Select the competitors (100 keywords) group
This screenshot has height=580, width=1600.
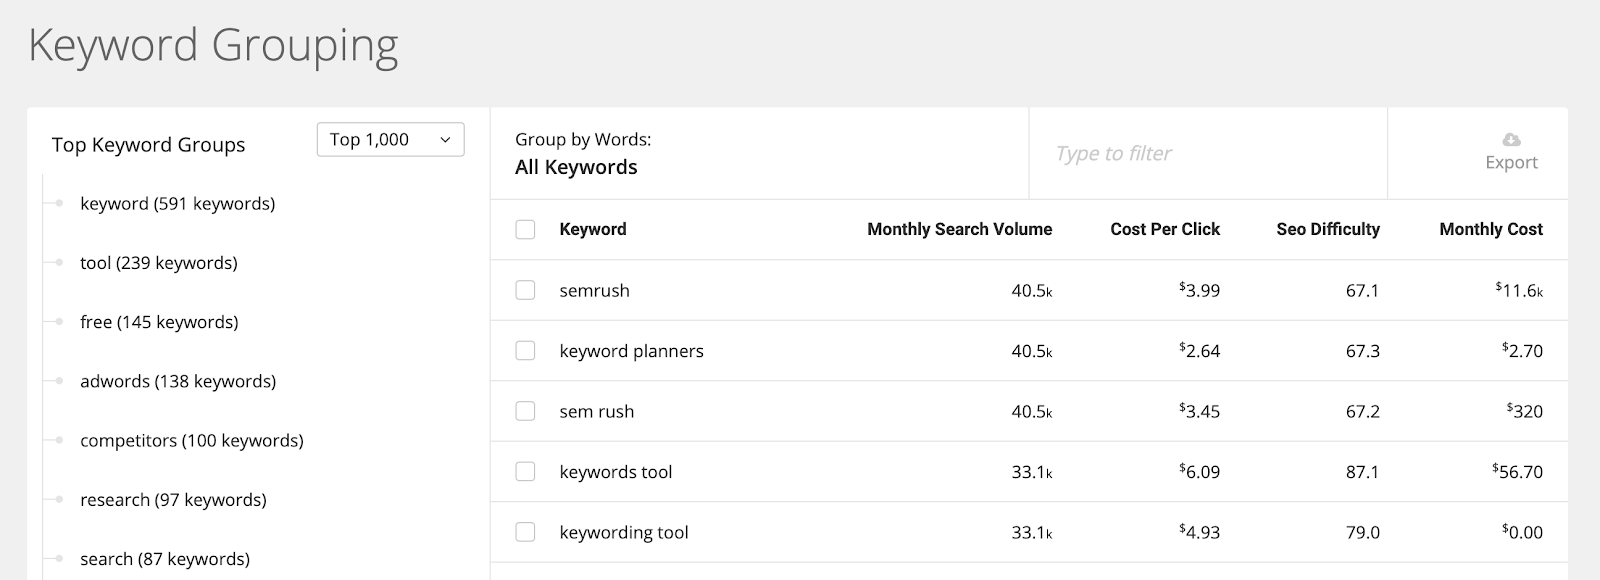point(191,440)
